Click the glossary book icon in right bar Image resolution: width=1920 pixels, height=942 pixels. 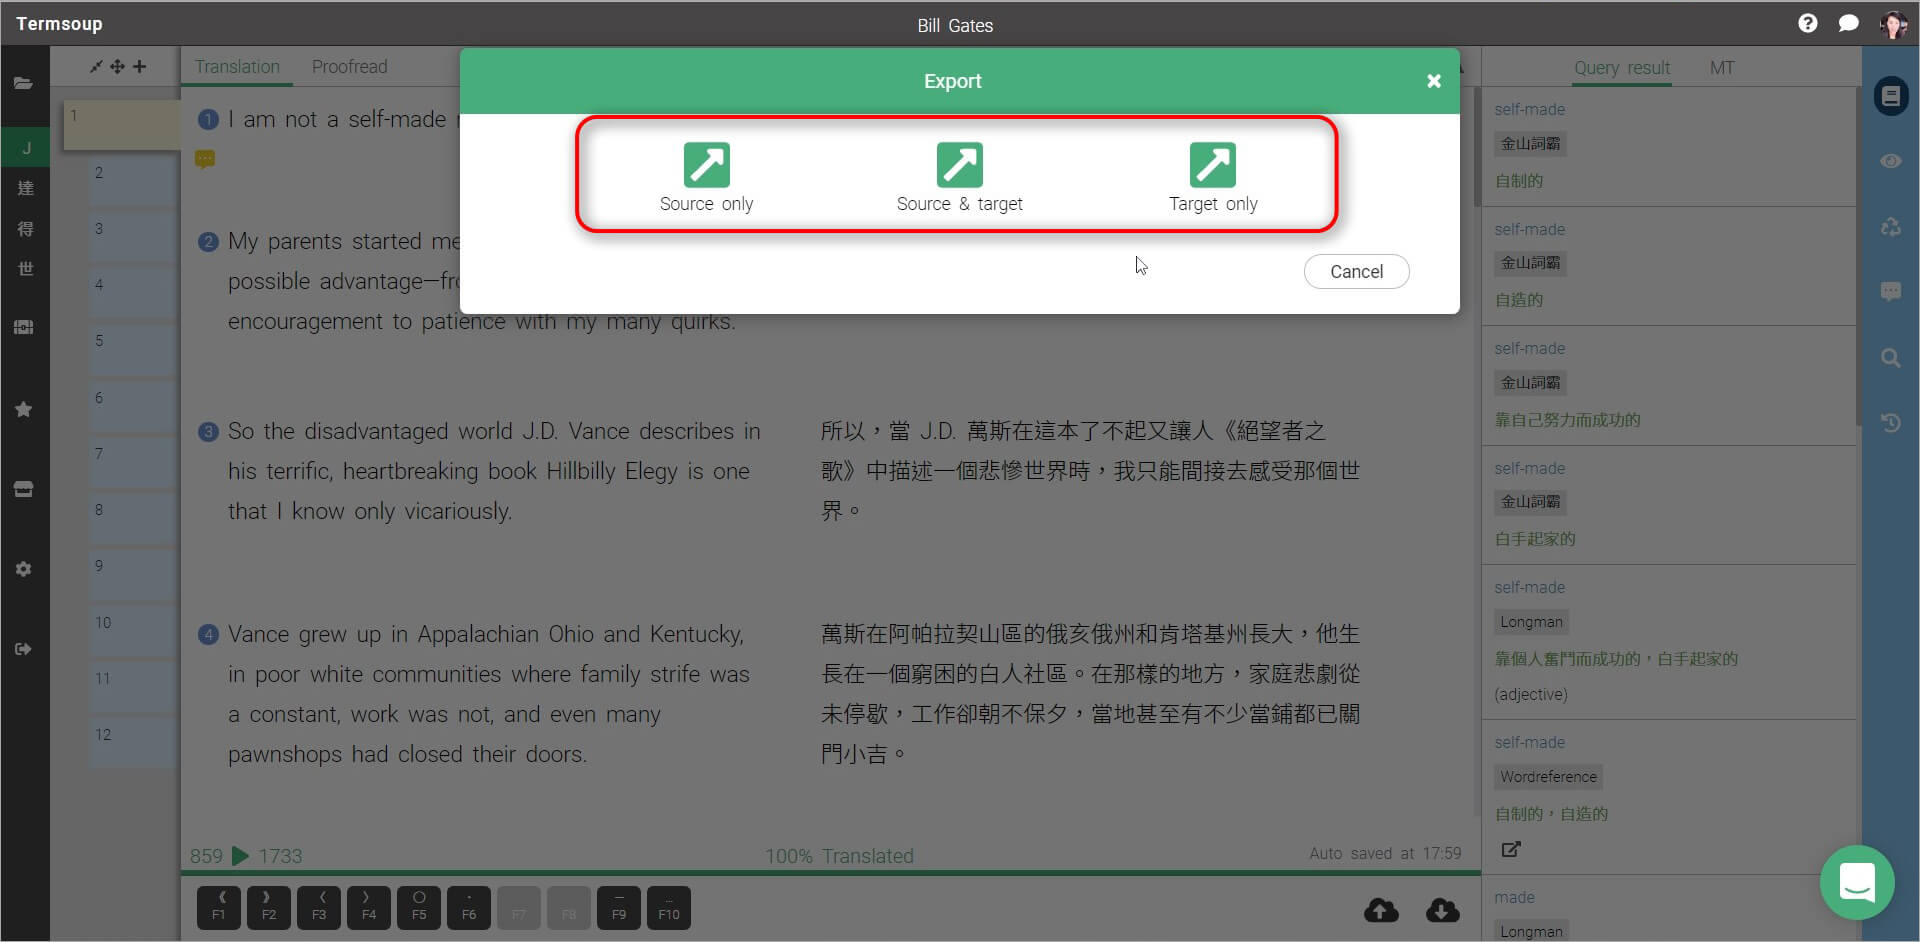(x=1890, y=96)
